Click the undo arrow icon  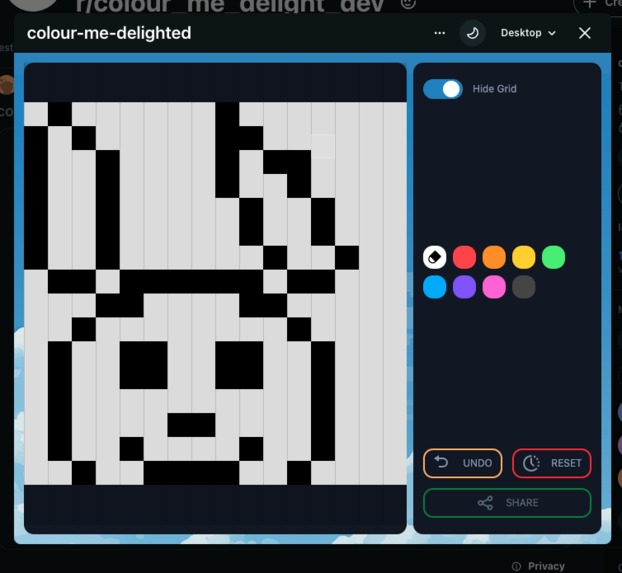441,462
